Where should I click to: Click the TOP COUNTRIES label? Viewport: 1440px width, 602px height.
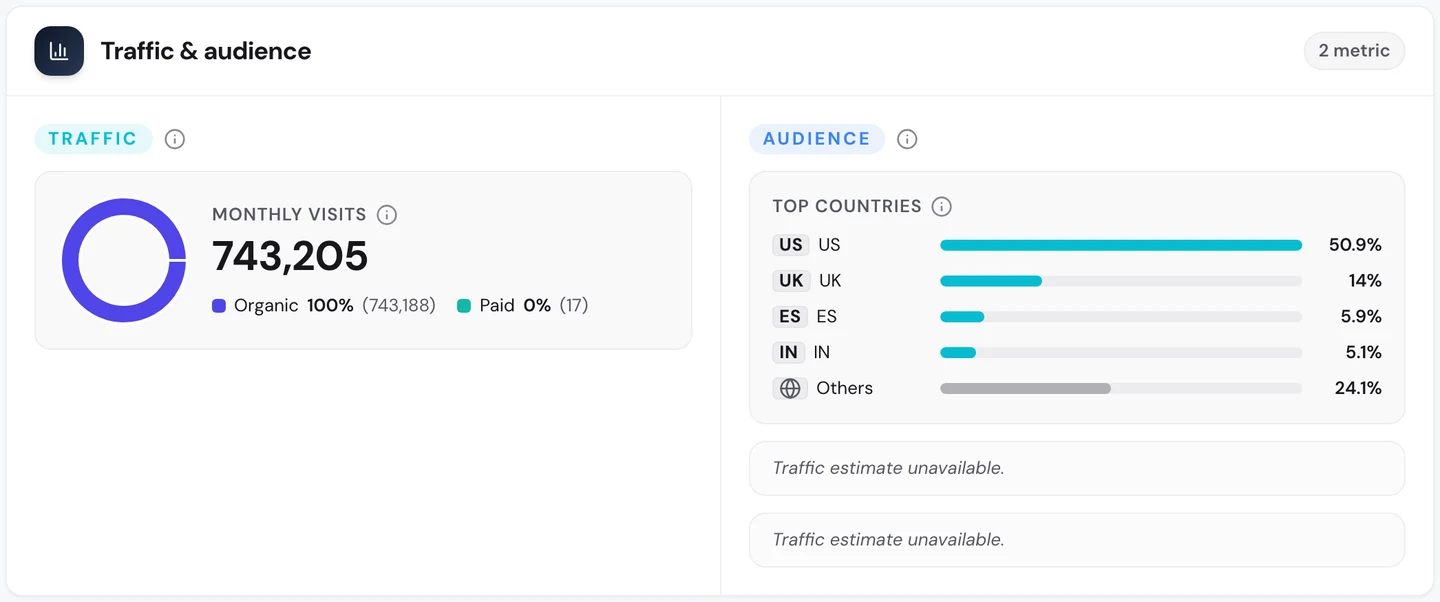point(847,207)
